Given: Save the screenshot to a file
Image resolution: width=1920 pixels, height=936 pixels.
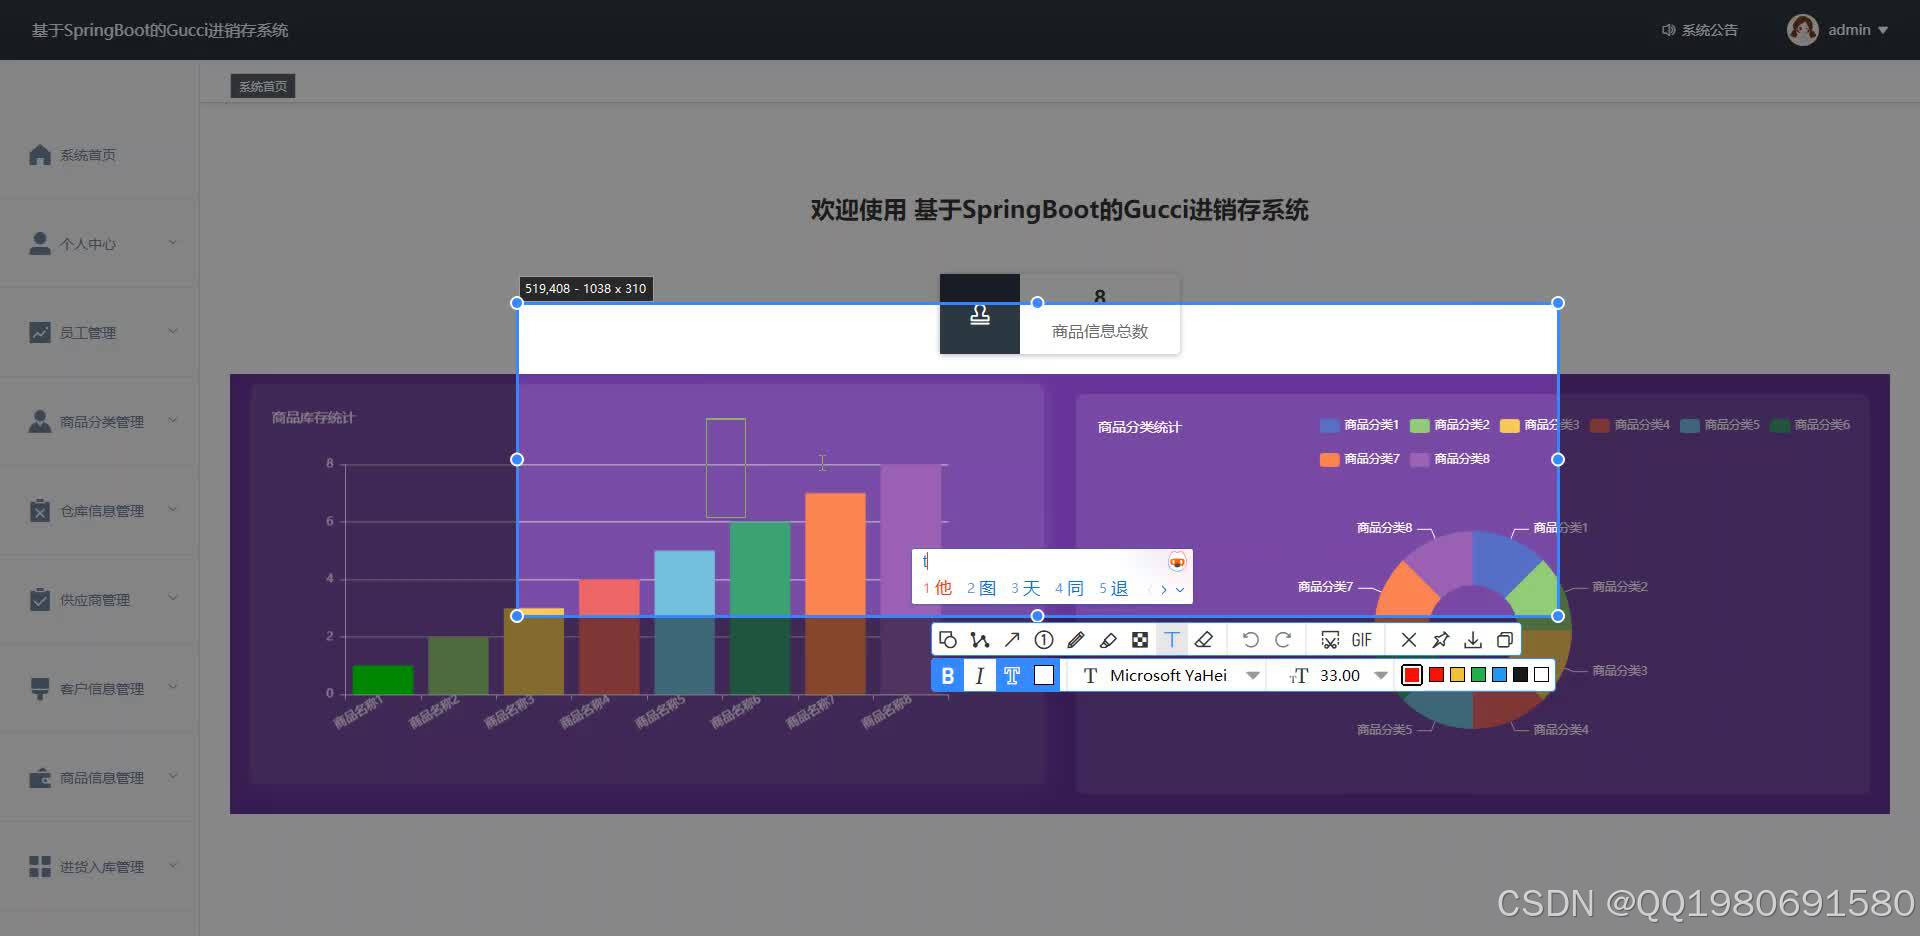Looking at the screenshot, I should [1473, 640].
